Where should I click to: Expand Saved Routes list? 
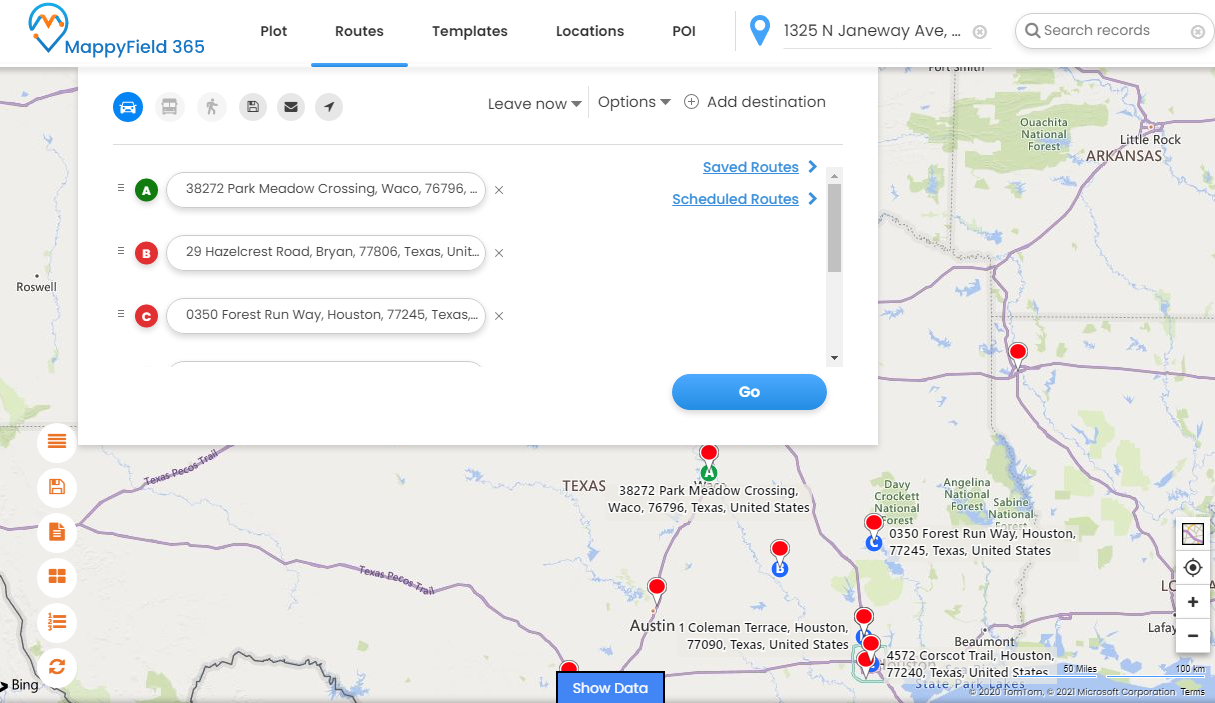pyautogui.click(x=759, y=167)
